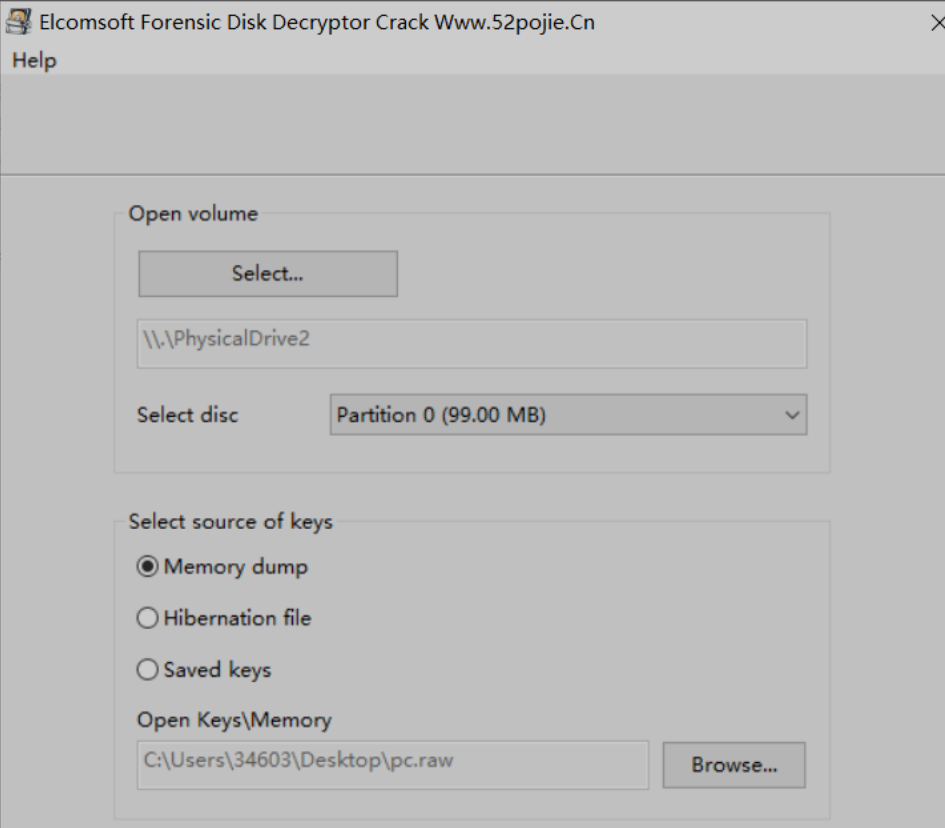Click the Open volume group title
The height and width of the screenshot is (828, 945).
193,214
